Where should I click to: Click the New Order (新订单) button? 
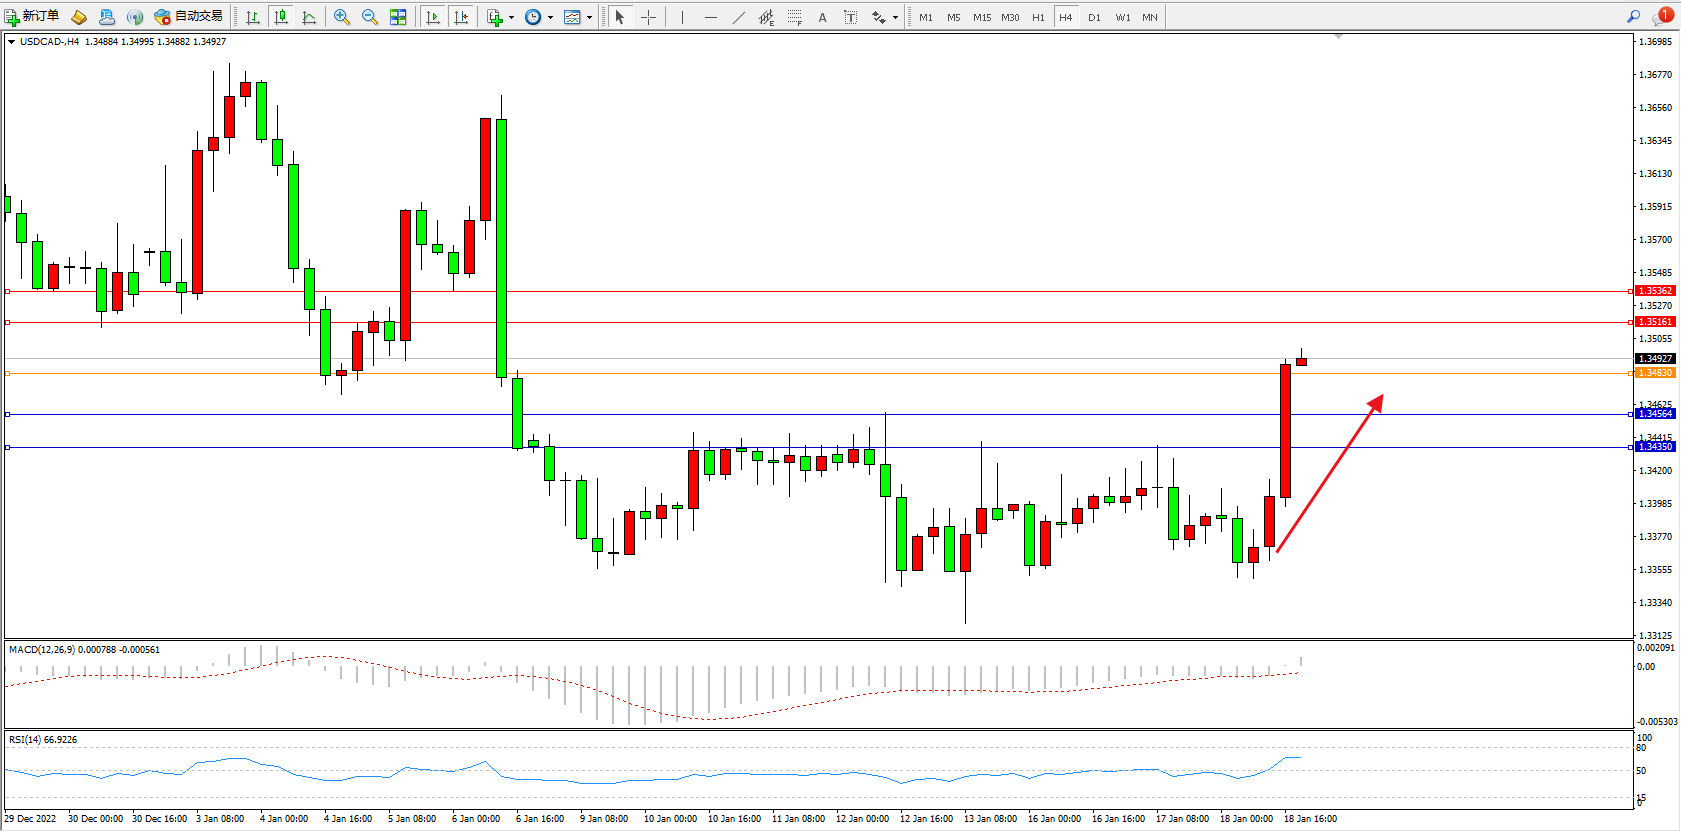click(32, 16)
